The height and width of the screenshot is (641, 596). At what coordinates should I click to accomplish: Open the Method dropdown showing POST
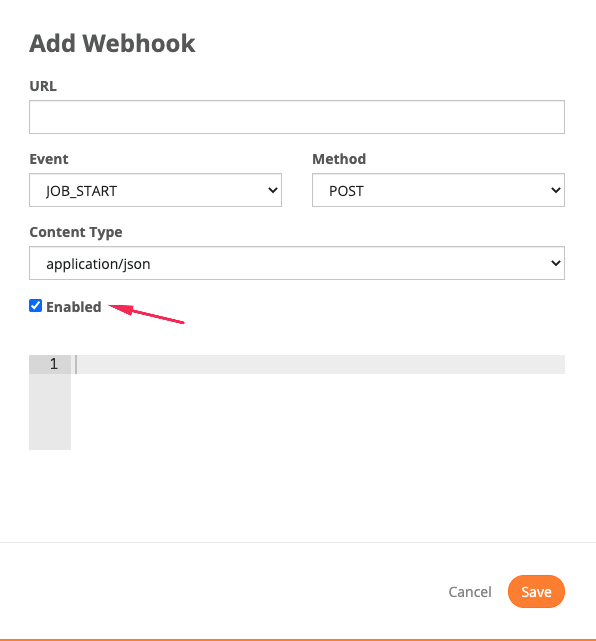coord(438,190)
